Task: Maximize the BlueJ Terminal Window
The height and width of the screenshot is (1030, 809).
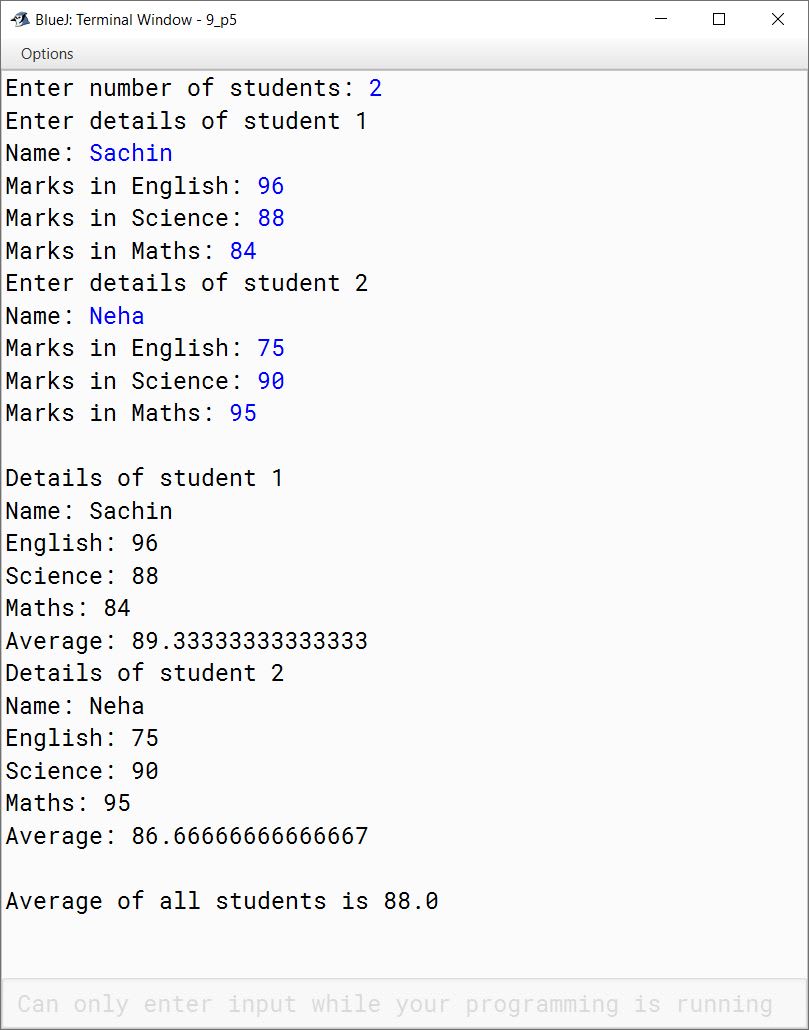Action: (719, 19)
